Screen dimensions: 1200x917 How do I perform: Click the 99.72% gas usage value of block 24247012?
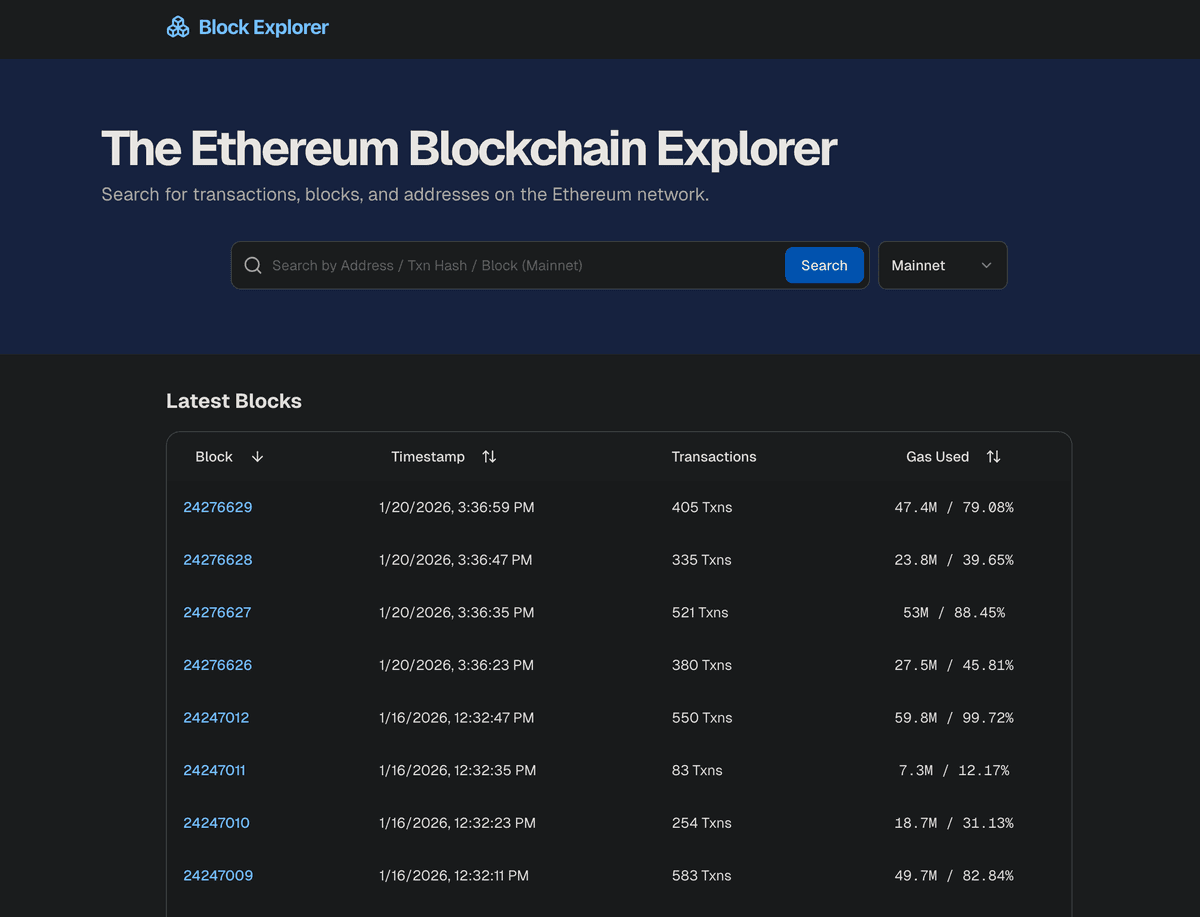click(x=988, y=717)
